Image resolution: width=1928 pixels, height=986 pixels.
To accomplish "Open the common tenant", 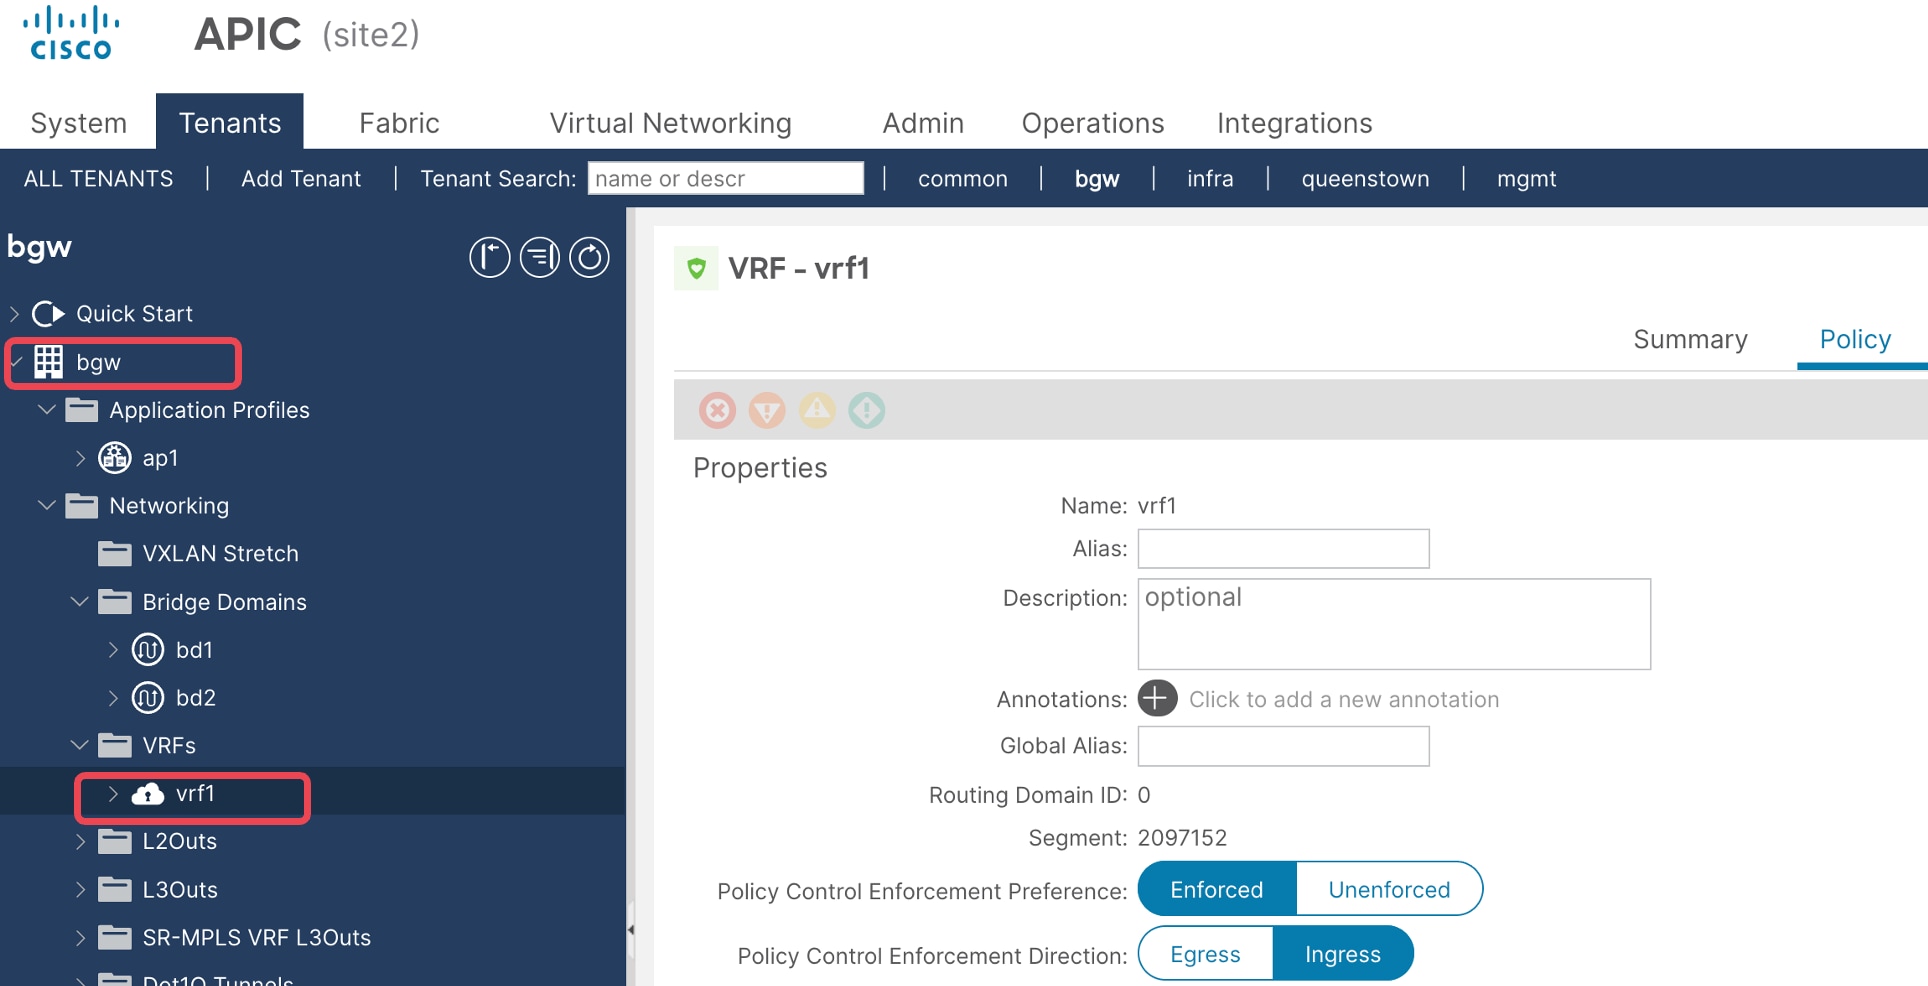I will tap(962, 179).
